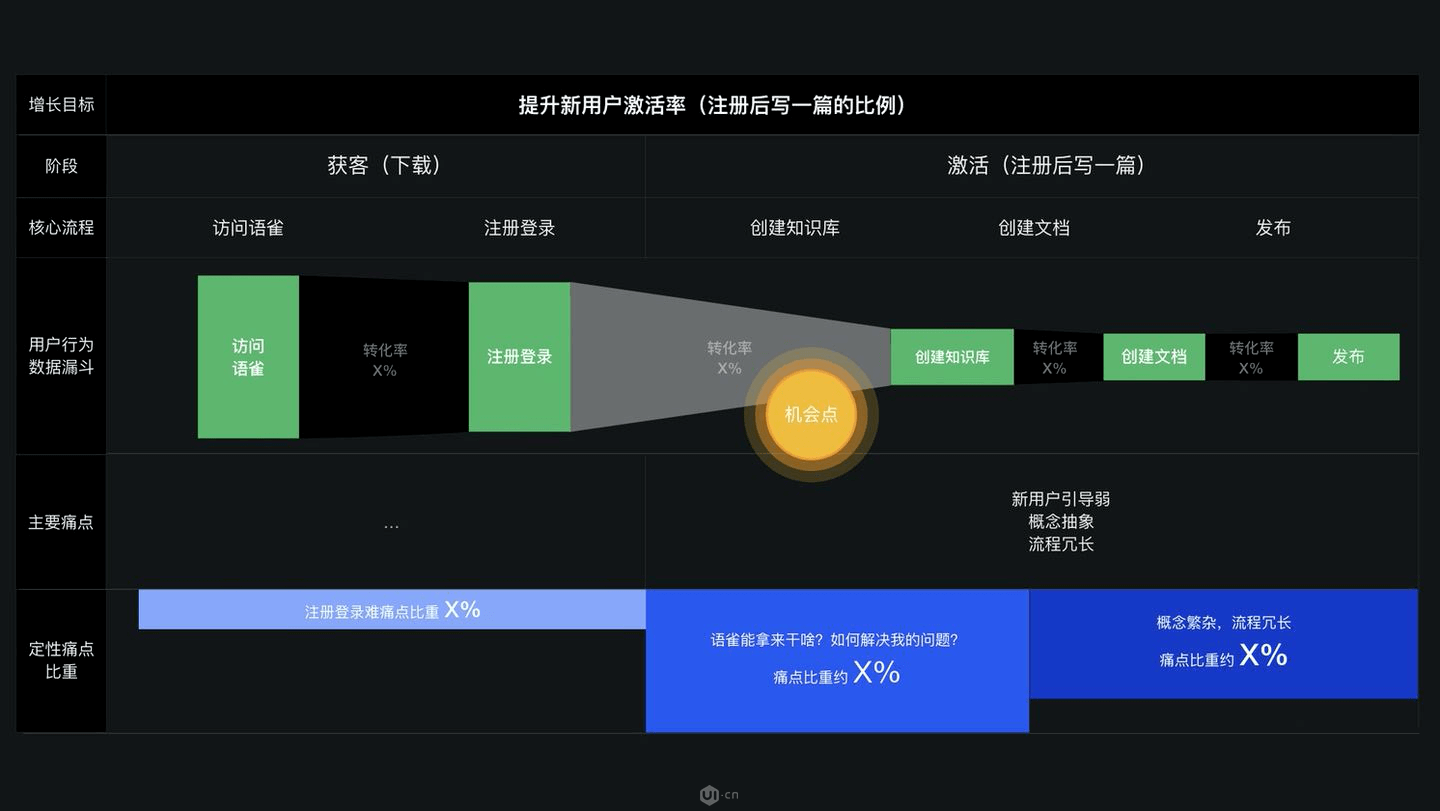Select the 增长目标 row label
The width and height of the screenshot is (1440, 811).
(62, 104)
